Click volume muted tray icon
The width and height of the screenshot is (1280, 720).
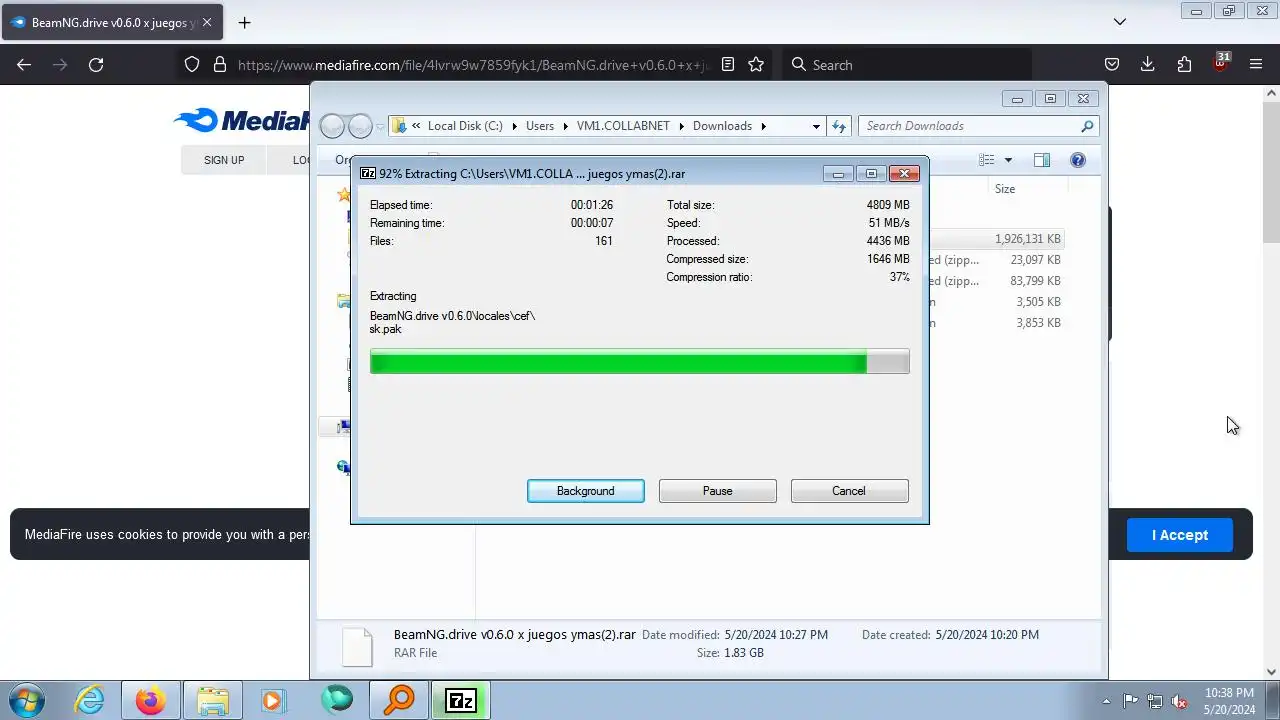click(x=1180, y=701)
